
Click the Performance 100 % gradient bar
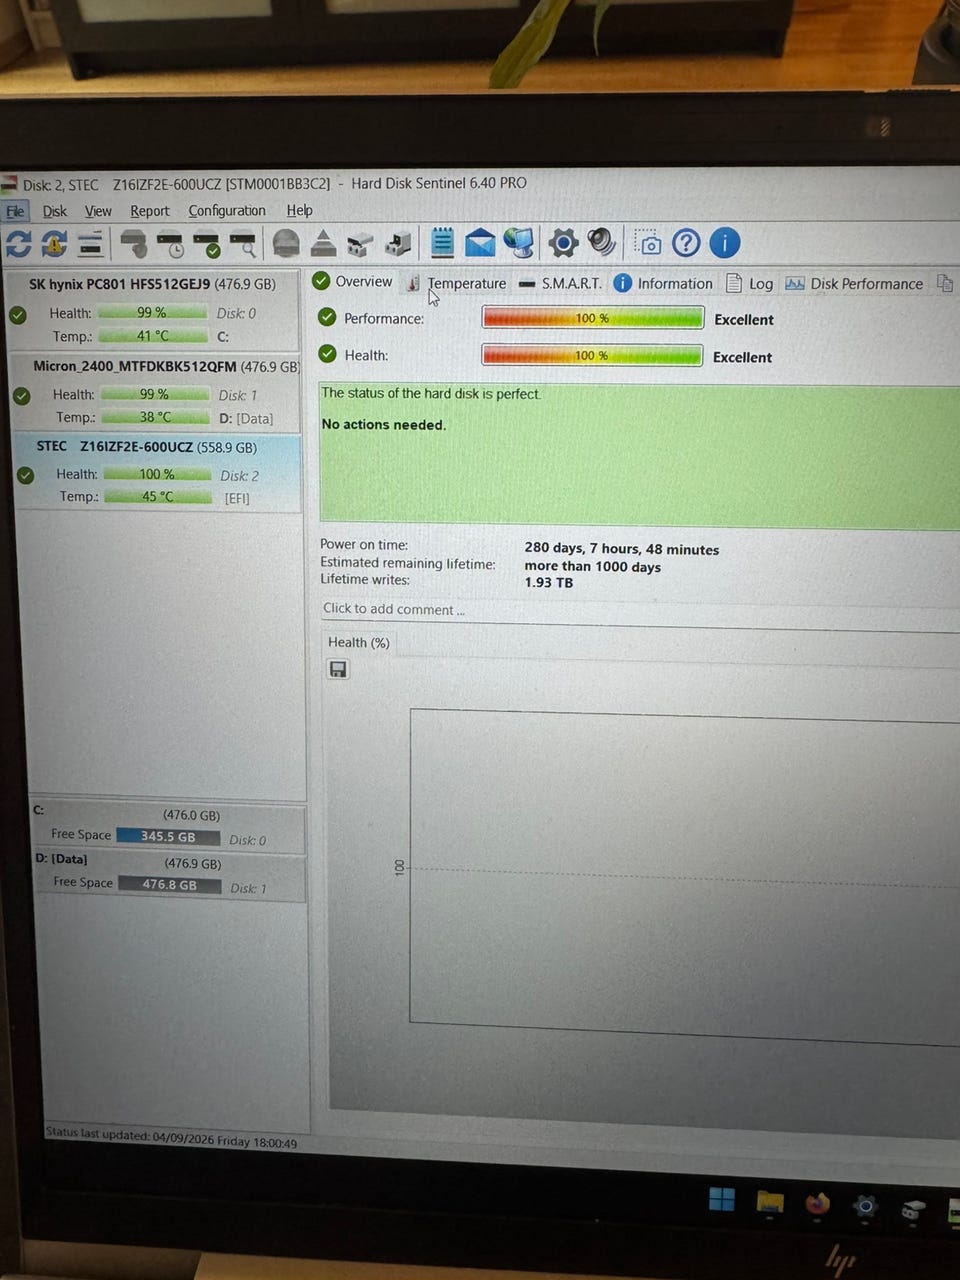click(x=593, y=318)
